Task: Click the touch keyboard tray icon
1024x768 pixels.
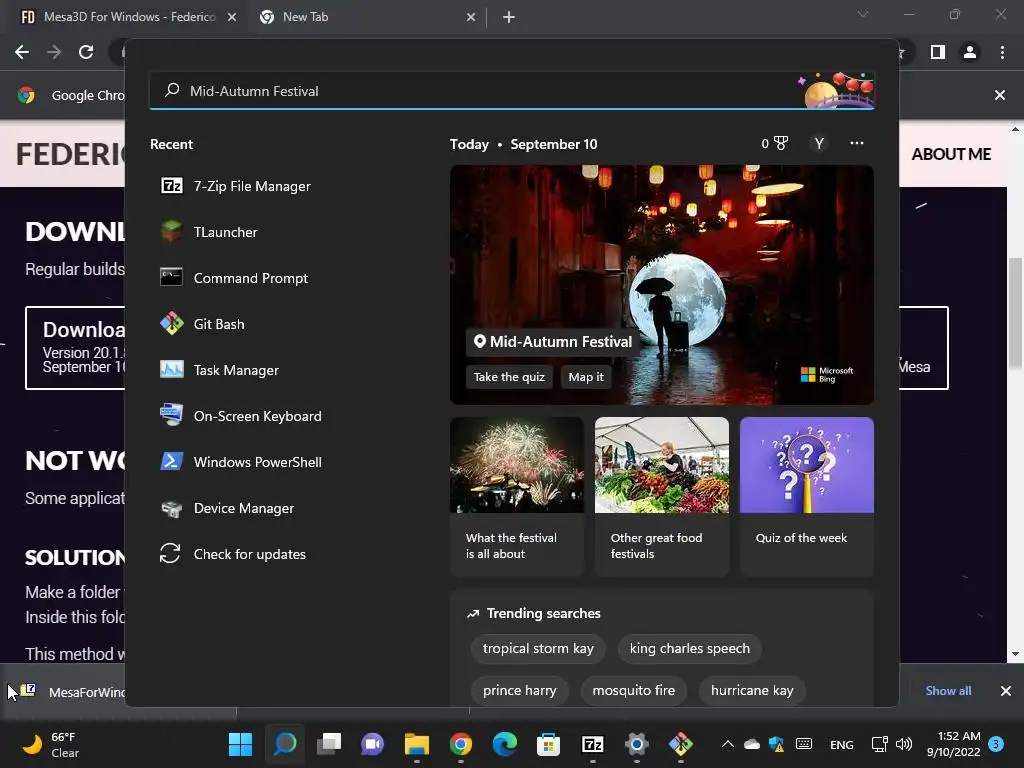Action: [804, 744]
